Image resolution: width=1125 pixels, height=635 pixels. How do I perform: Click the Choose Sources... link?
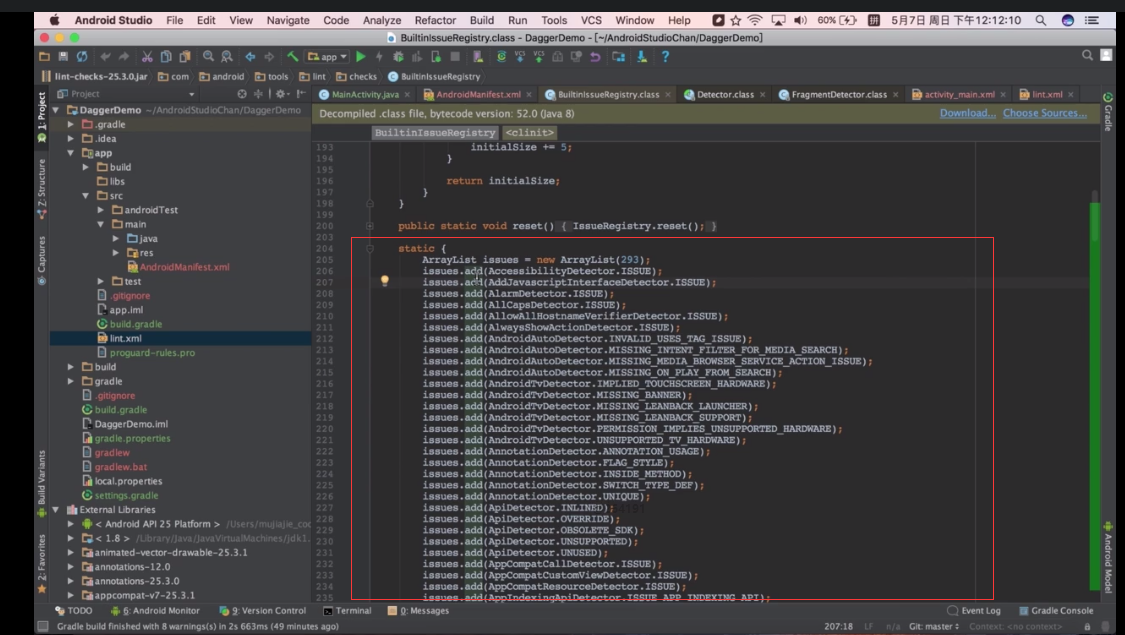click(1045, 113)
